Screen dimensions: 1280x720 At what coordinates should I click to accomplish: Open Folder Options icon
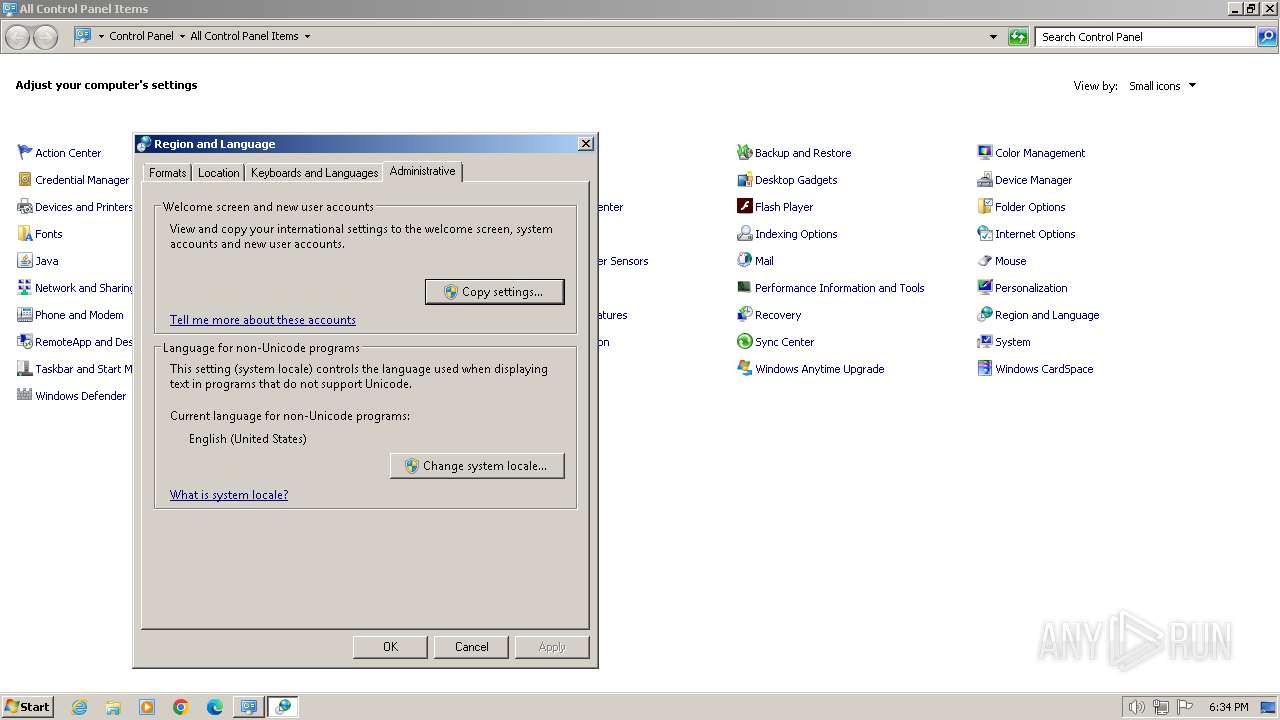[x=984, y=207]
